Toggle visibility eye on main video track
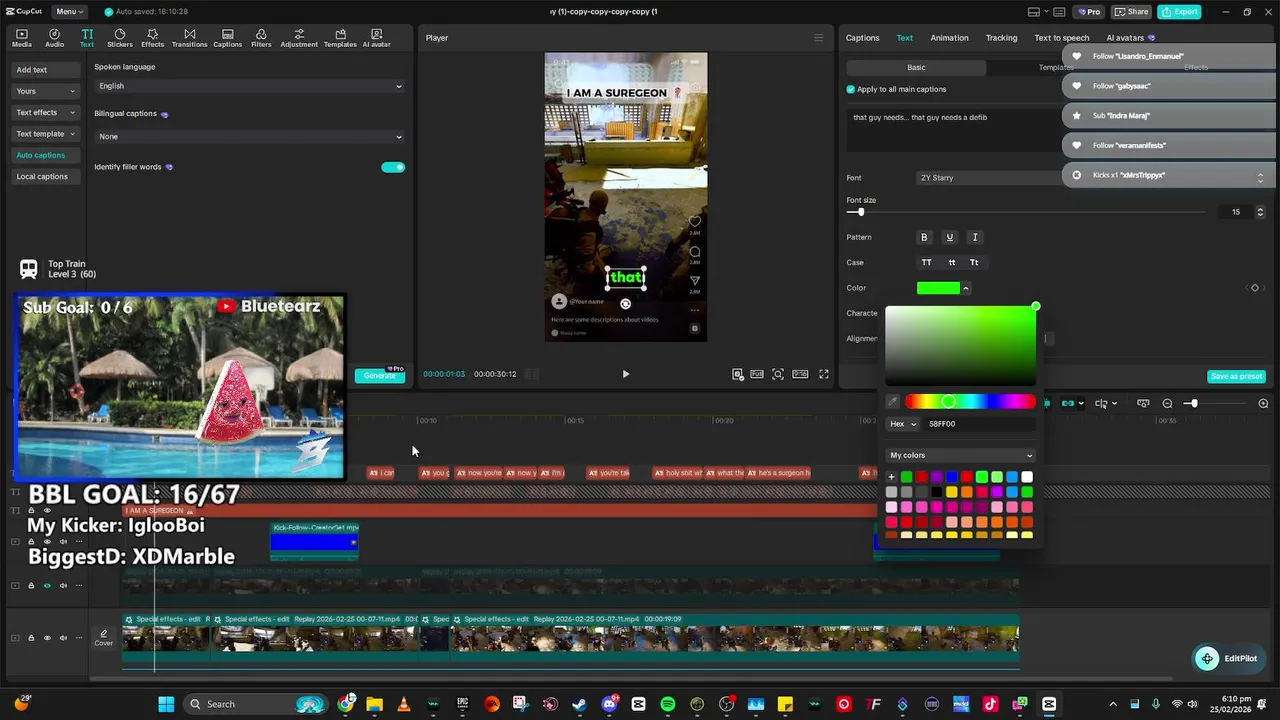Image resolution: width=1280 pixels, height=720 pixels. pos(47,637)
